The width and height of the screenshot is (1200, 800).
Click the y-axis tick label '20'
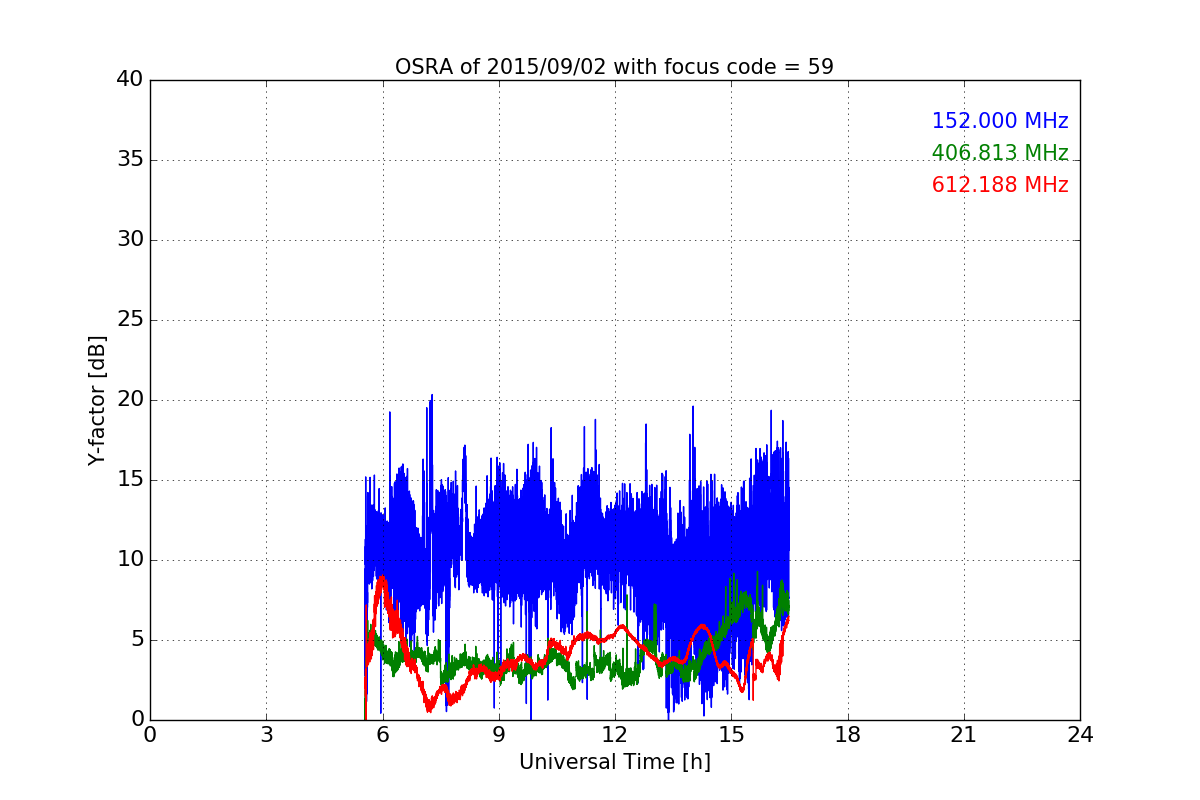click(130, 400)
